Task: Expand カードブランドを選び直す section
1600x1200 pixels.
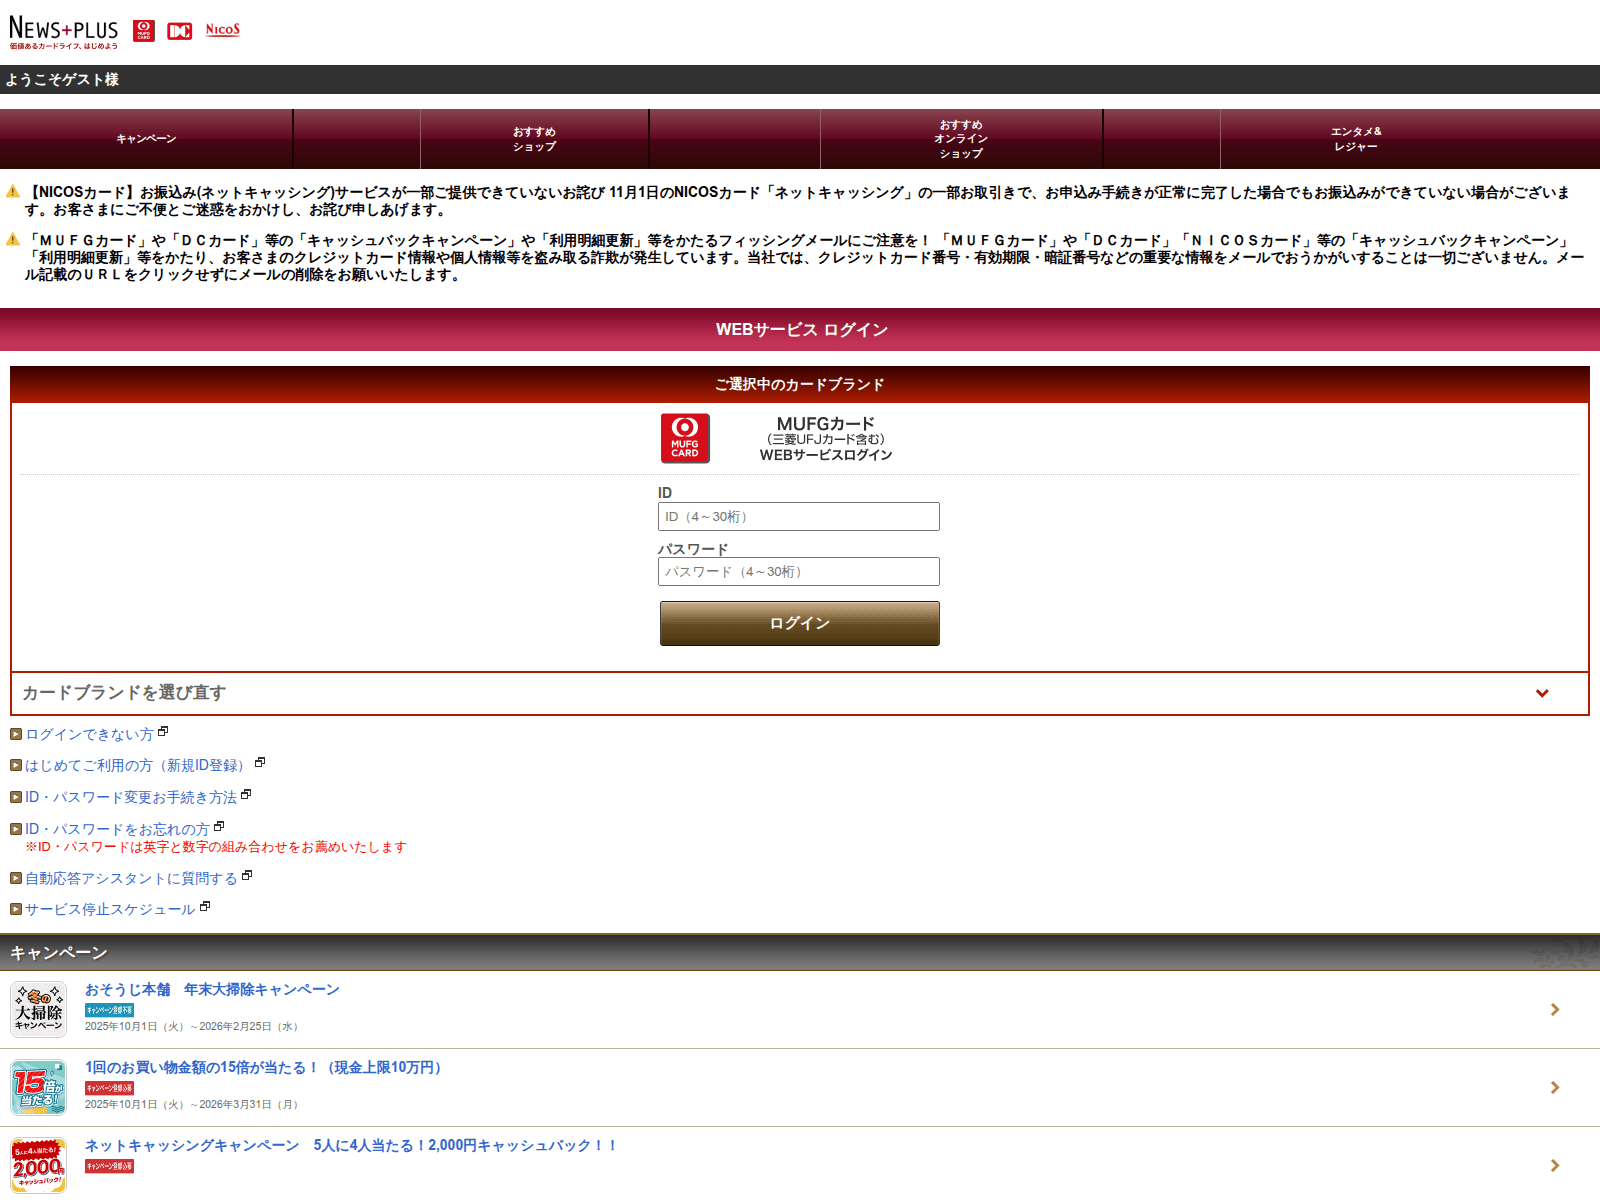Action: [800, 693]
